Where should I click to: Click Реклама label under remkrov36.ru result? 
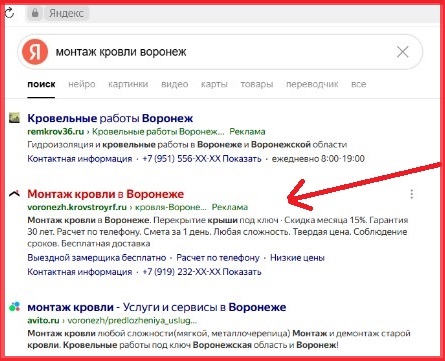coord(247,131)
